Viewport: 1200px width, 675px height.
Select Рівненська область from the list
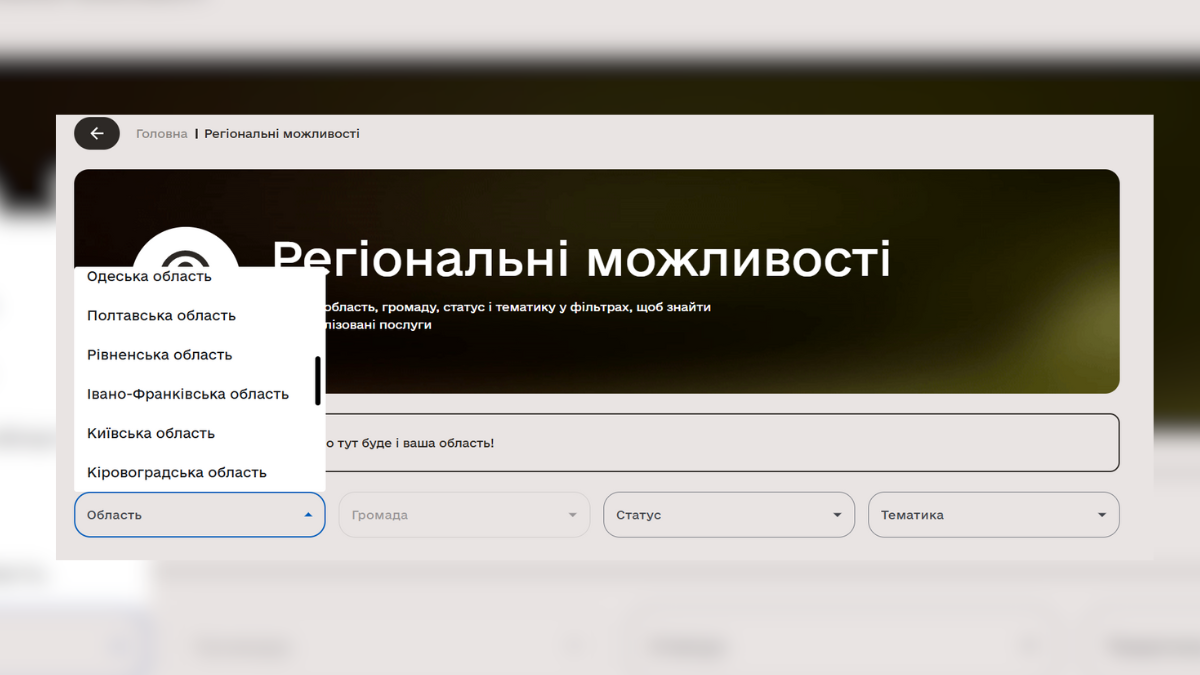pyautogui.click(x=157, y=354)
